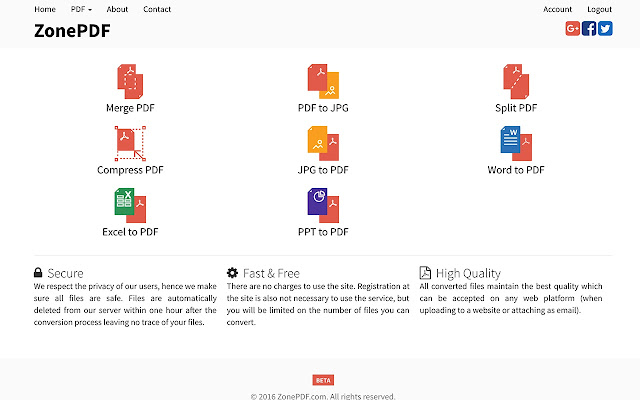Image resolution: width=640 pixels, height=400 pixels.
Task: Choose the JPG to PDF icon
Action: 323,143
